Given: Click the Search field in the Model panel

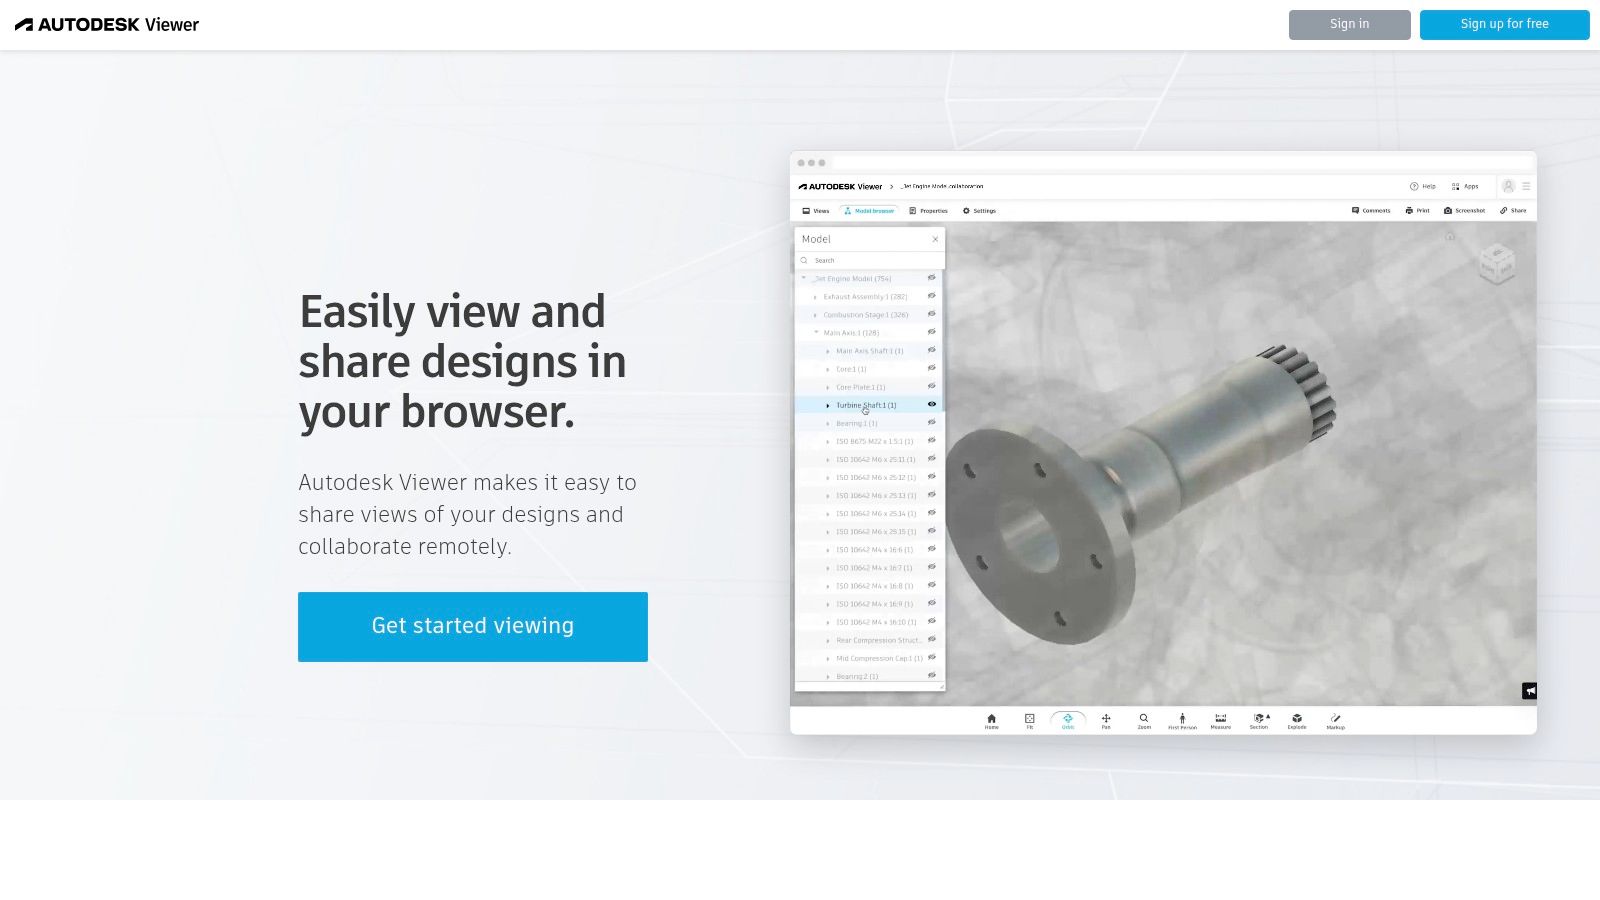Looking at the screenshot, I should (x=868, y=260).
